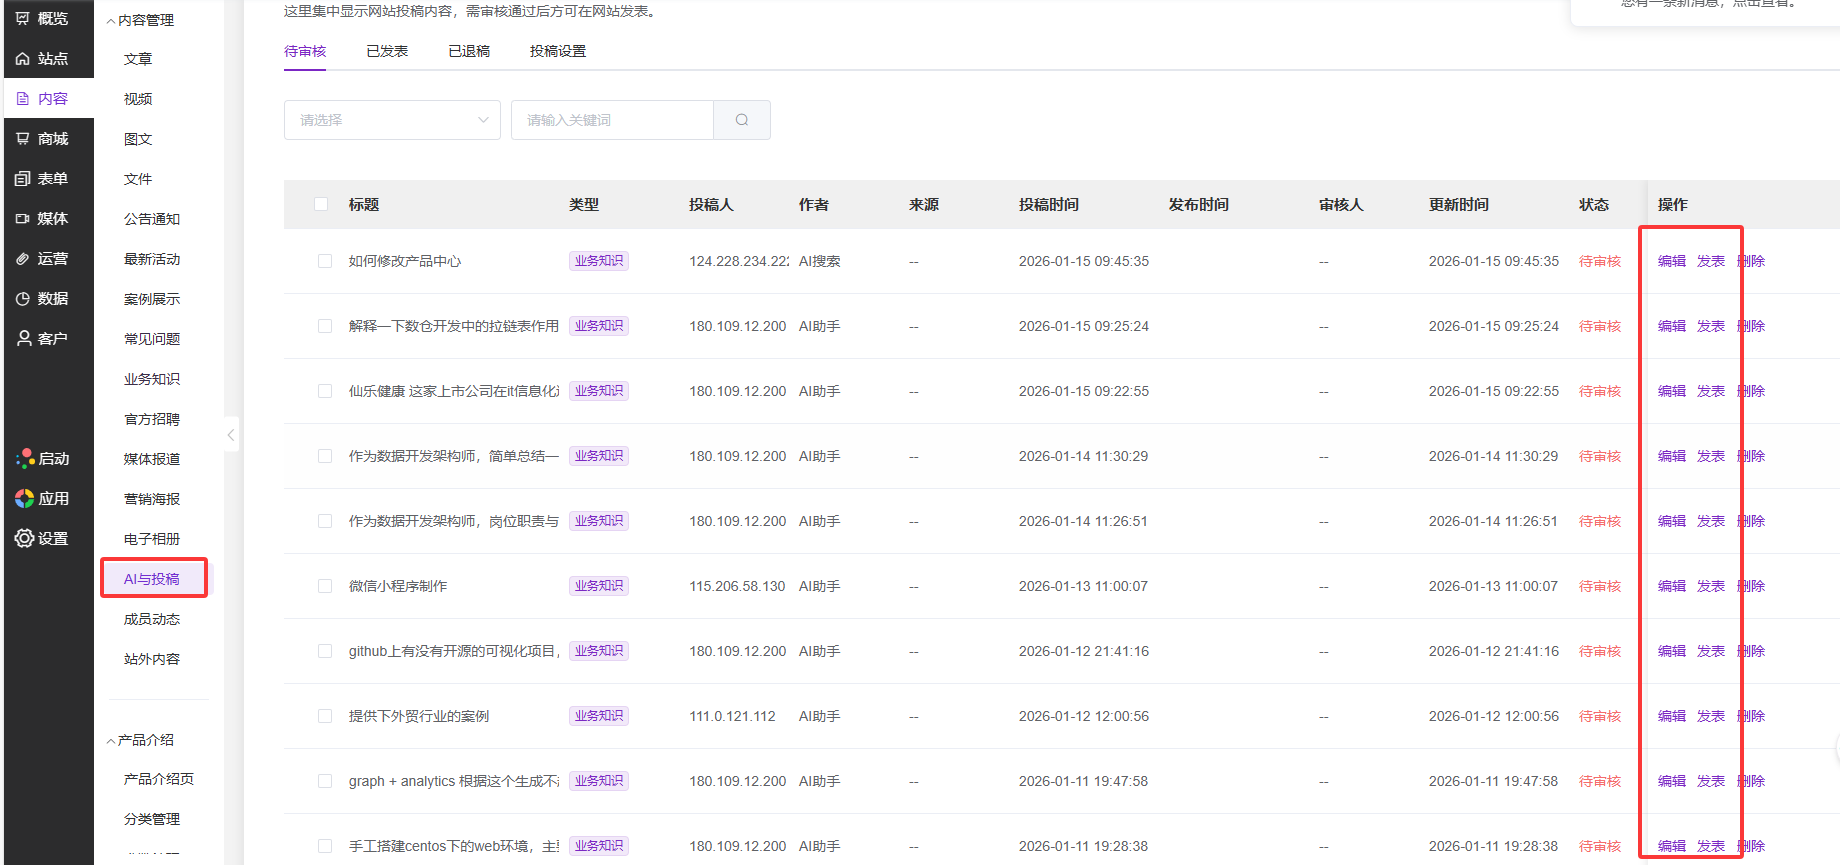The image size is (1840, 865).
Task: Switch to the 已发表 tab
Action: click(x=387, y=51)
